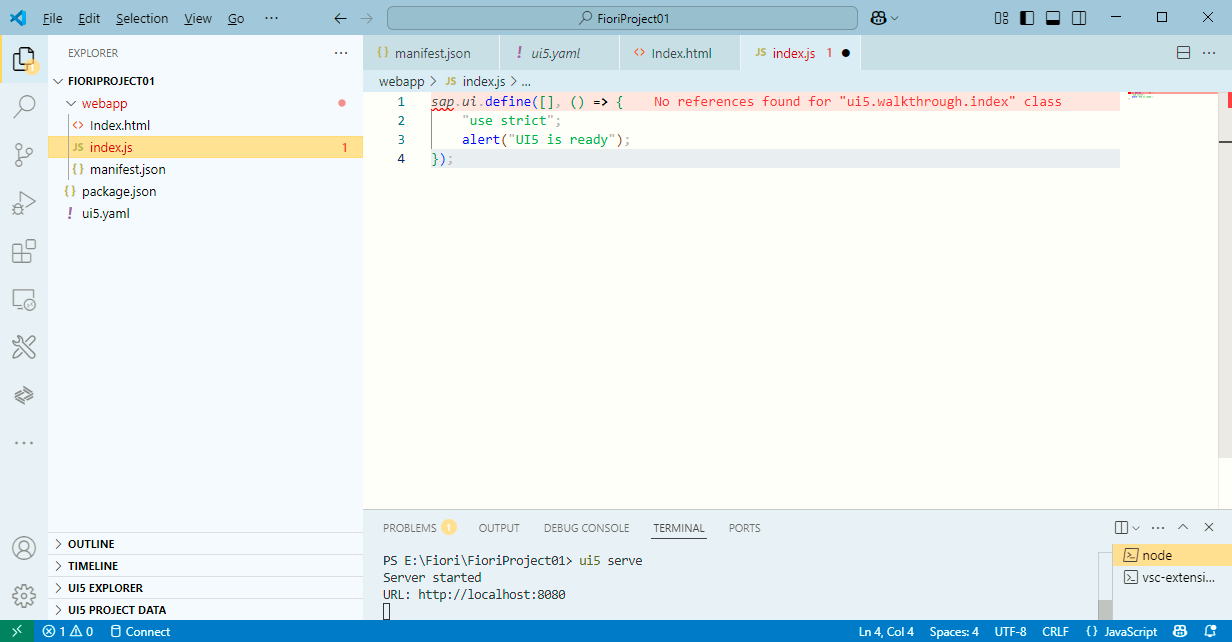Go forward with the right arrow
Viewport: 1232px width, 642px height.
pos(366,18)
